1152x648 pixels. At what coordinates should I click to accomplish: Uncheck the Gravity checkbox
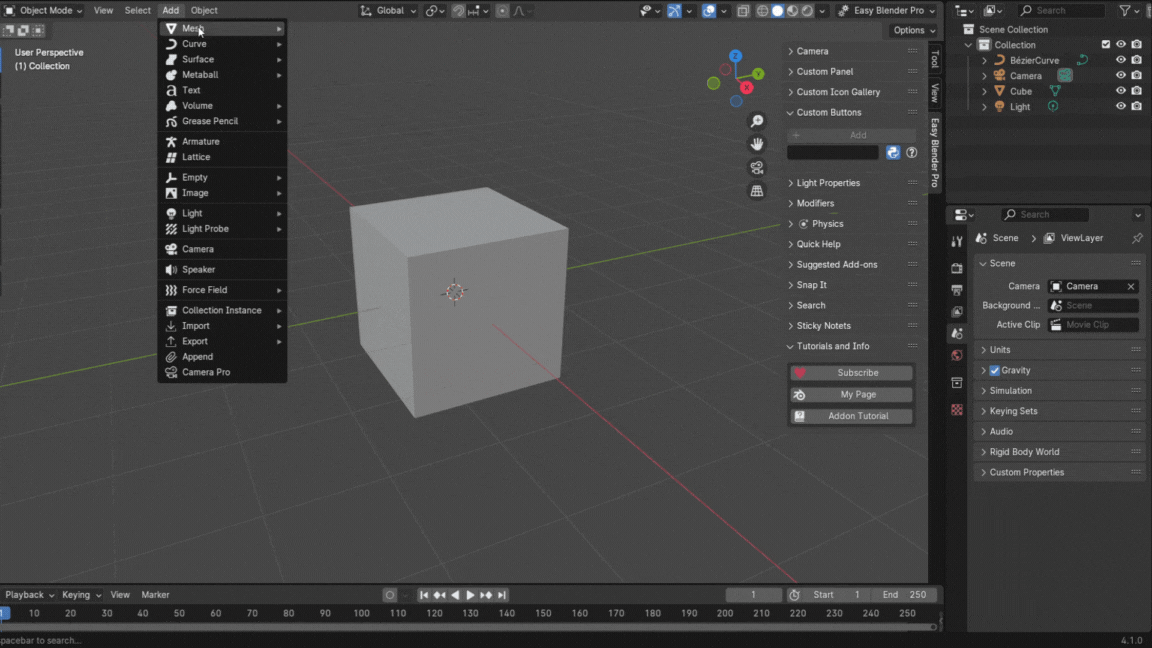point(994,370)
